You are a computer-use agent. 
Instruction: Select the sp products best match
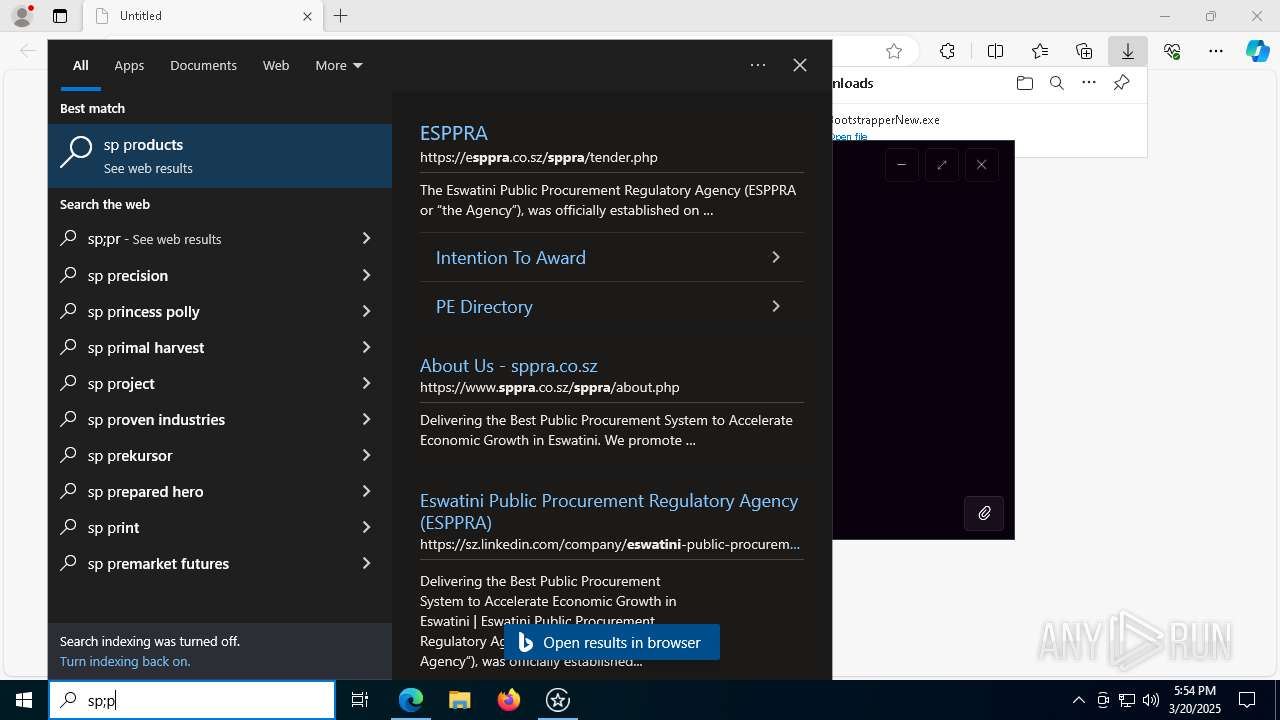pyautogui.click(x=220, y=156)
